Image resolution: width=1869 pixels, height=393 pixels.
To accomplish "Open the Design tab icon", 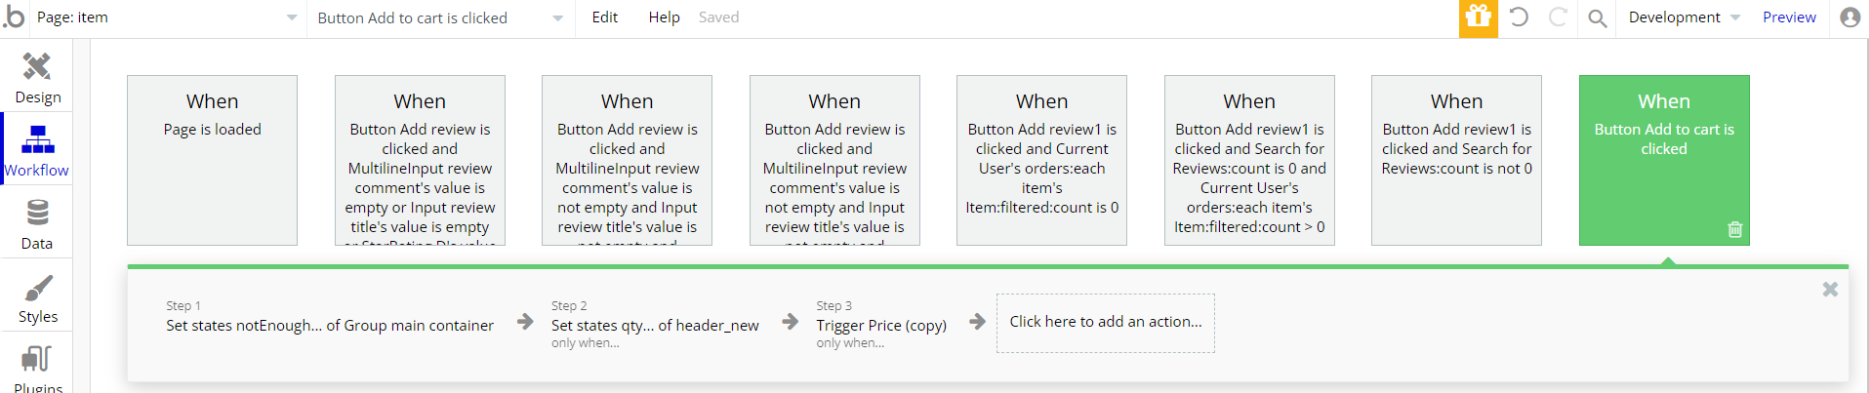I will tap(37, 67).
